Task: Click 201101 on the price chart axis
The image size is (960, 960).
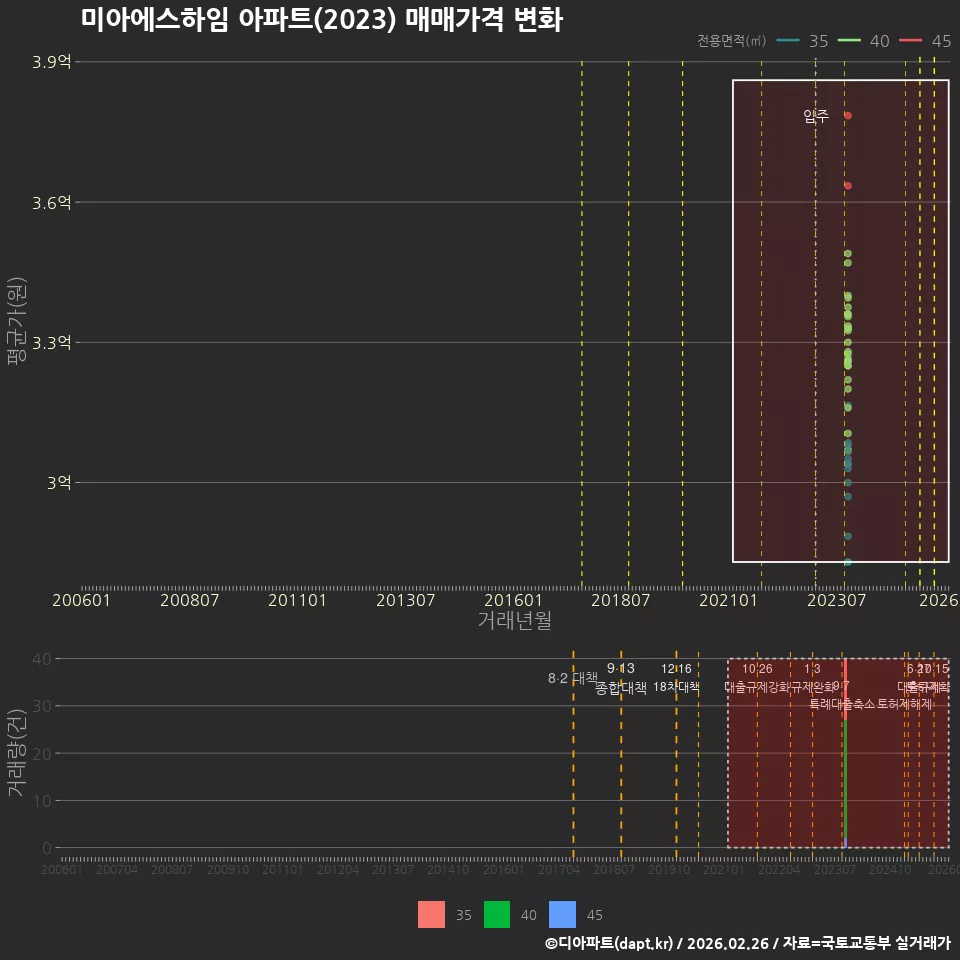Action: click(x=297, y=600)
